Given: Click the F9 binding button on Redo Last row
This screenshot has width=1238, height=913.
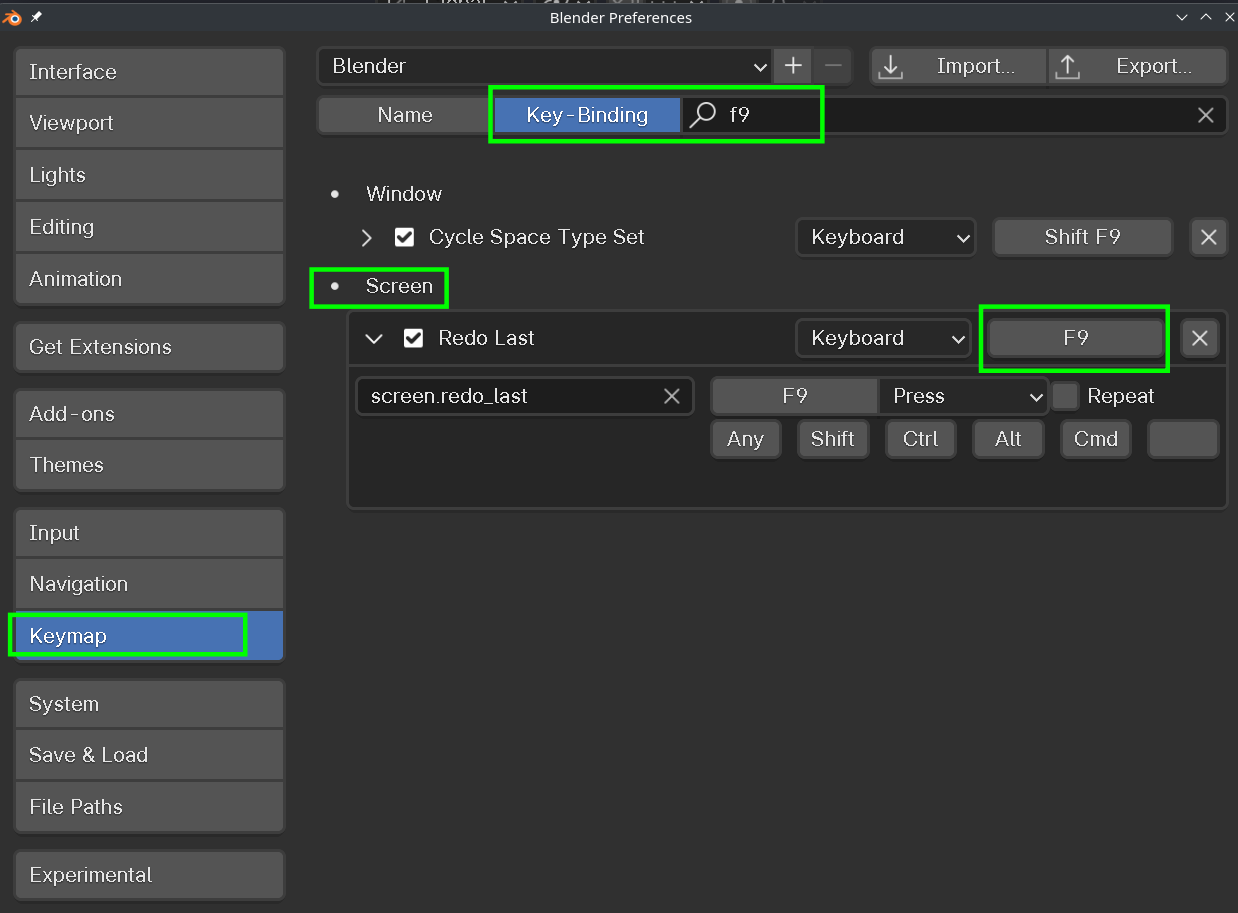Looking at the screenshot, I should [x=1075, y=338].
